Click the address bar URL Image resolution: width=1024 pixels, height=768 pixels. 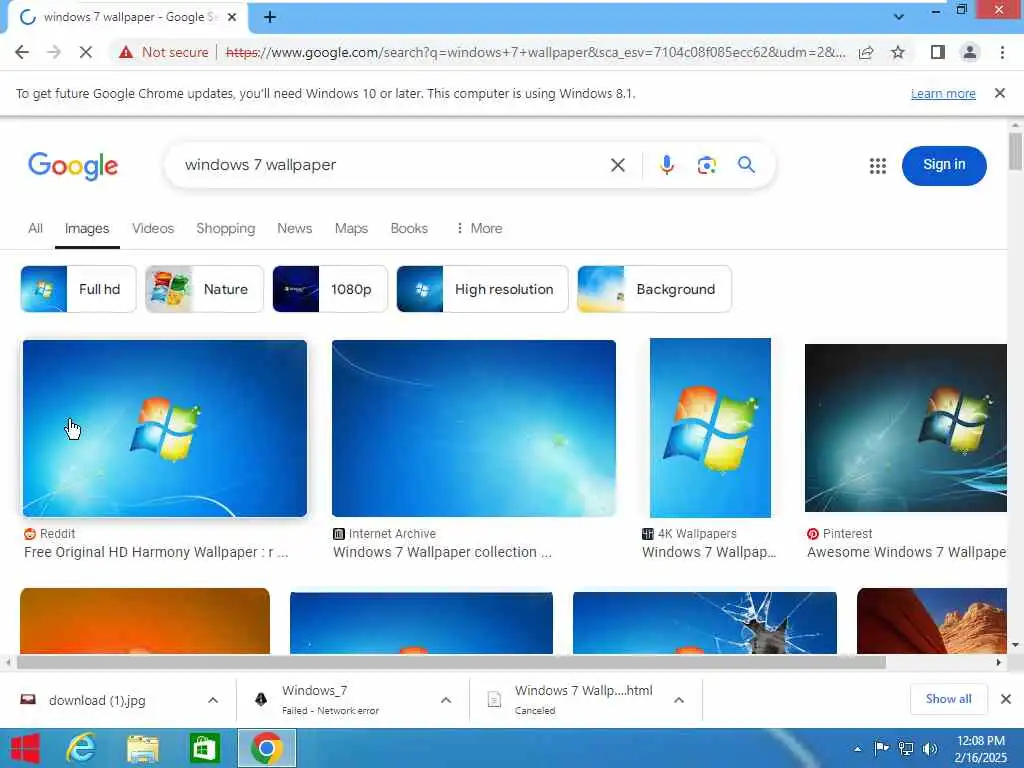coord(536,52)
